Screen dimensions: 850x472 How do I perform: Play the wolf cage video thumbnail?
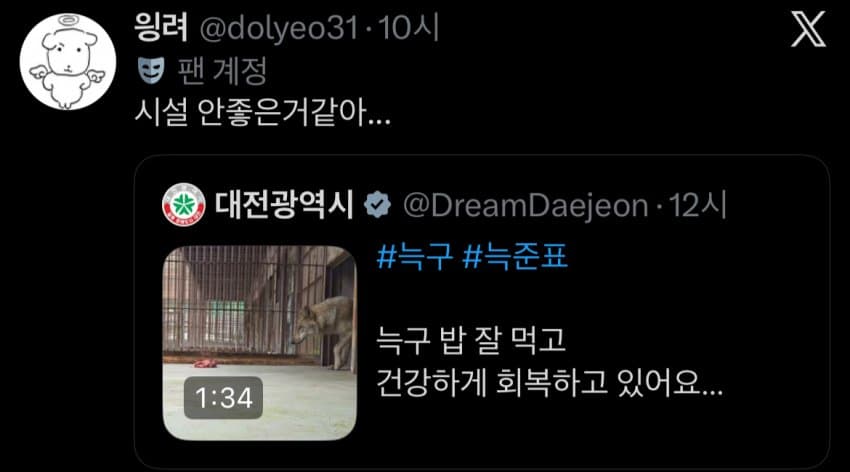point(260,343)
